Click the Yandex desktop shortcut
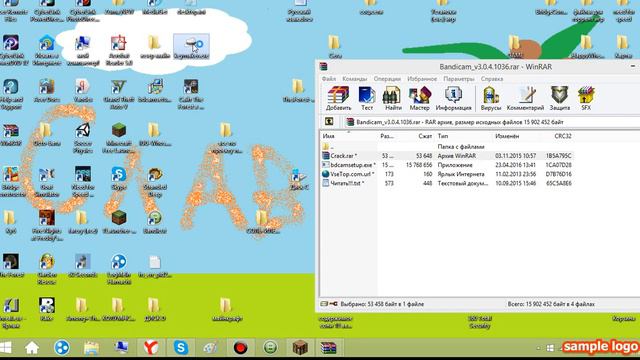This screenshot has width=640, height=360. 82,91
